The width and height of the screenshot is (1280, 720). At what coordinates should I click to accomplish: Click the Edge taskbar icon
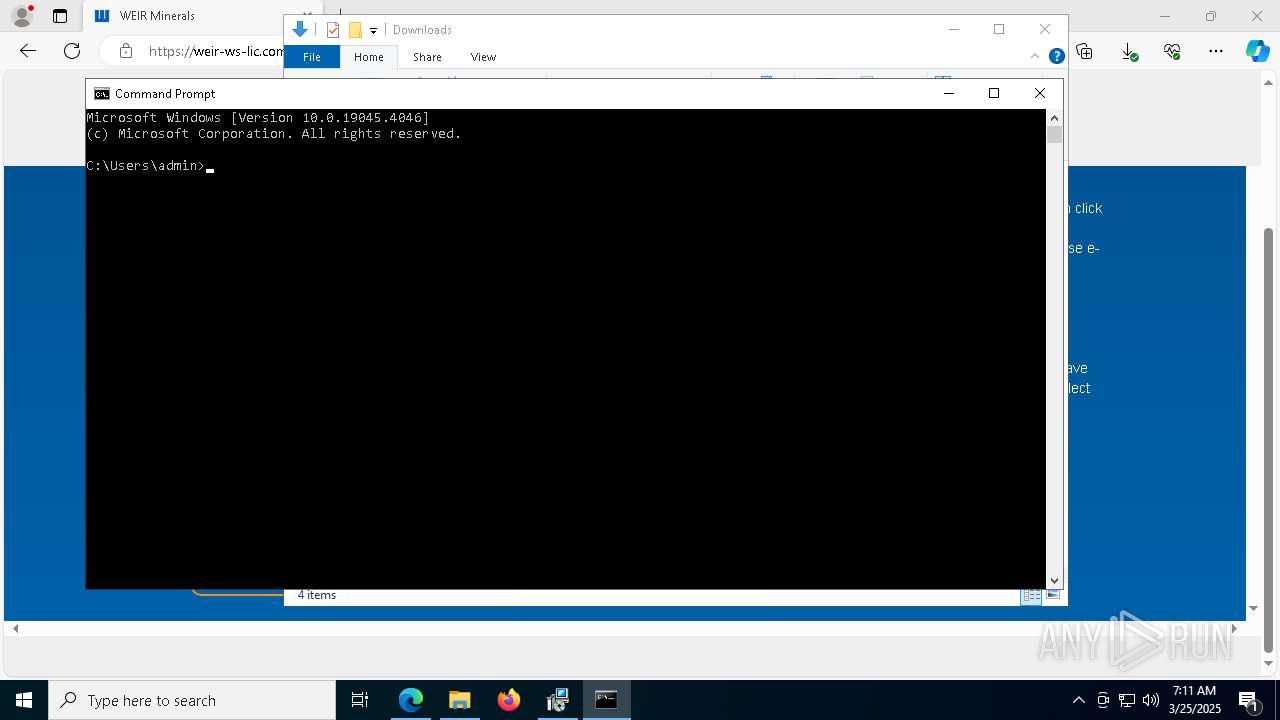pos(411,700)
